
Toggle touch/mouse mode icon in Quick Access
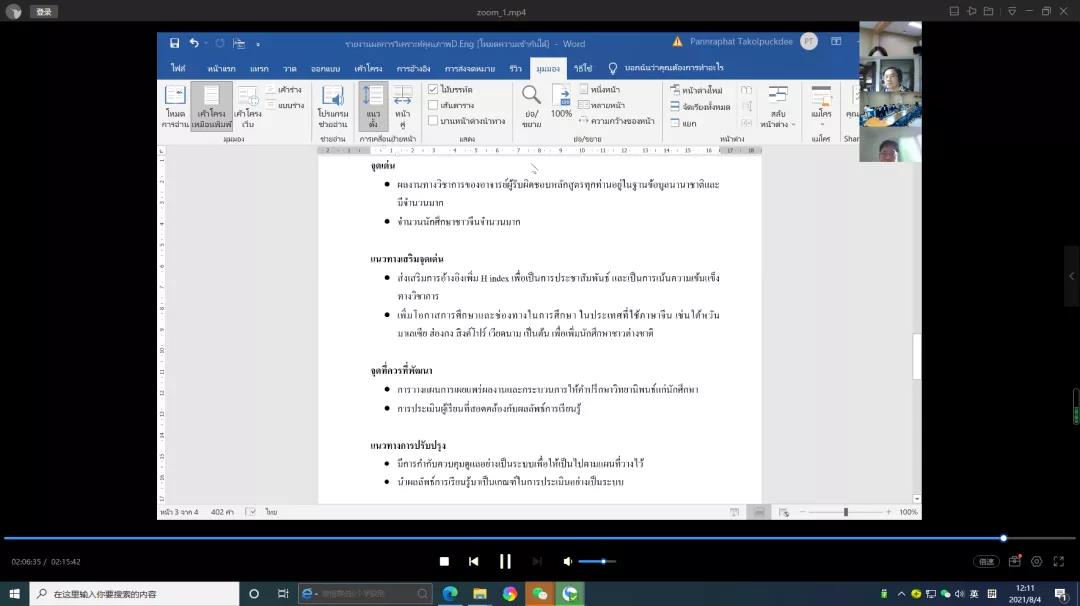[x=239, y=43]
